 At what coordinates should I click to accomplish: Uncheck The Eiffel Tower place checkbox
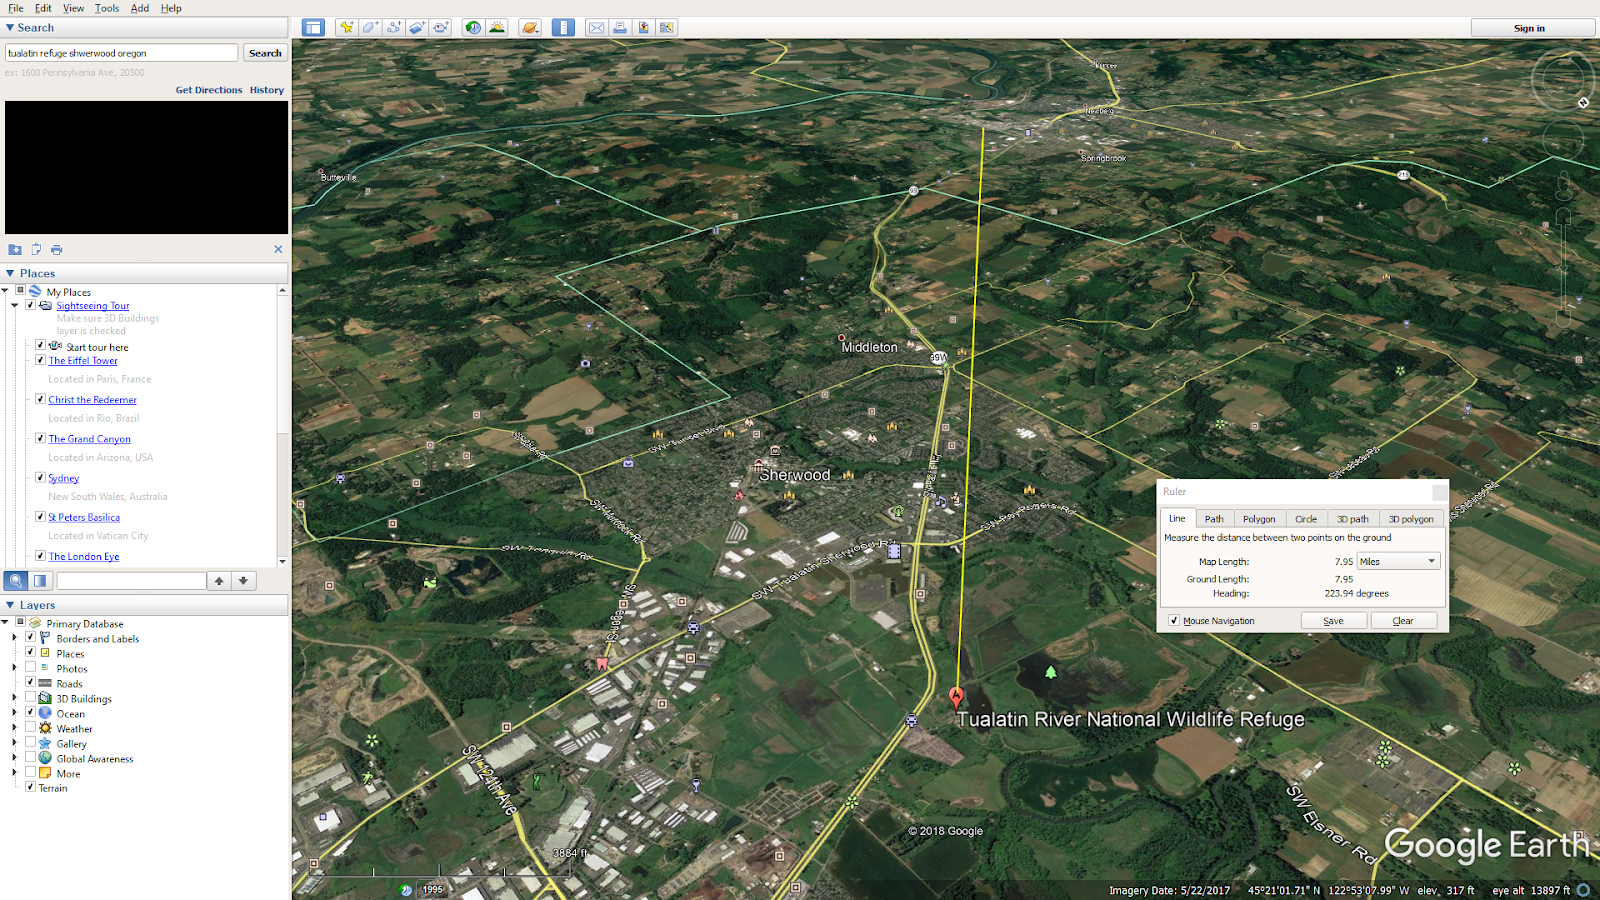[x=40, y=360]
